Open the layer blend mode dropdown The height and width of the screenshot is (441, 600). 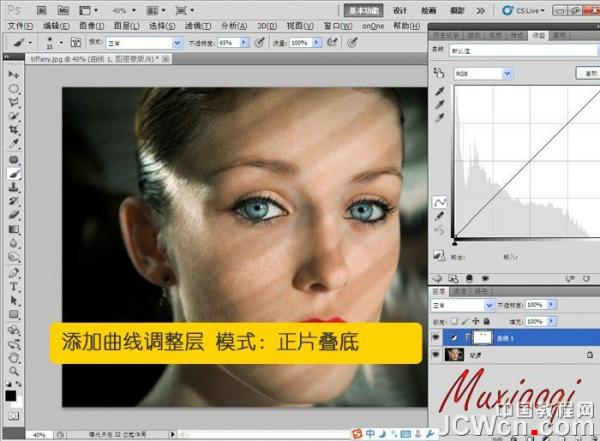point(461,304)
